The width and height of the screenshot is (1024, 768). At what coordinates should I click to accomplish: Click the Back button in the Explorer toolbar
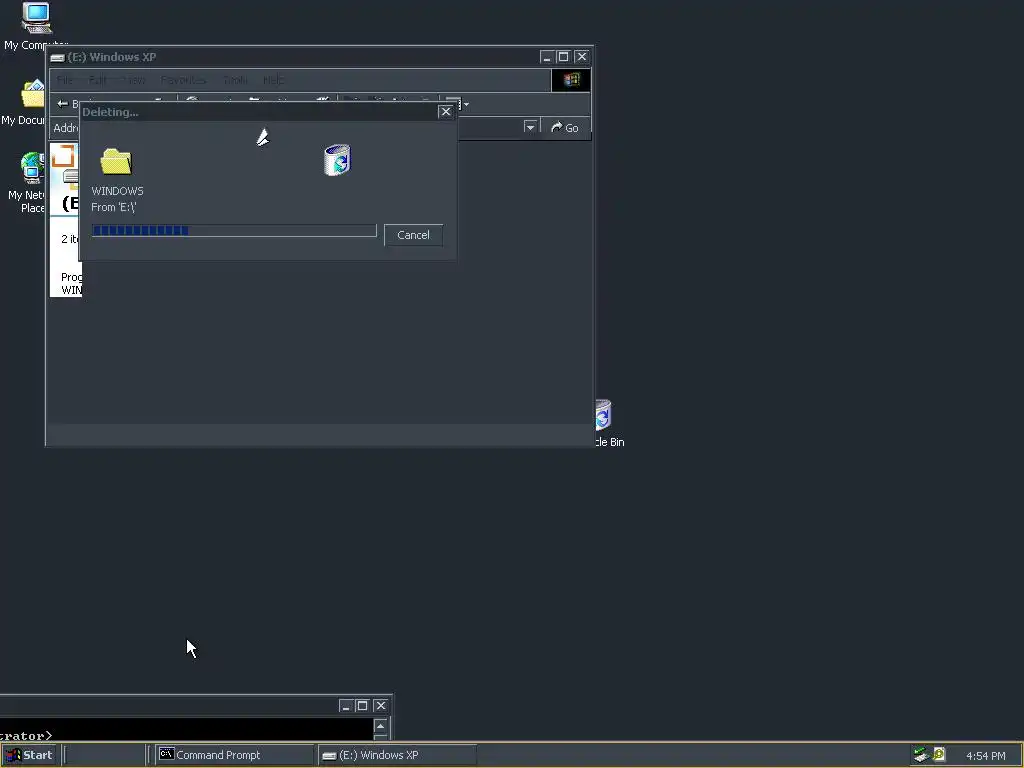pyautogui.click(x=68, y=104)
